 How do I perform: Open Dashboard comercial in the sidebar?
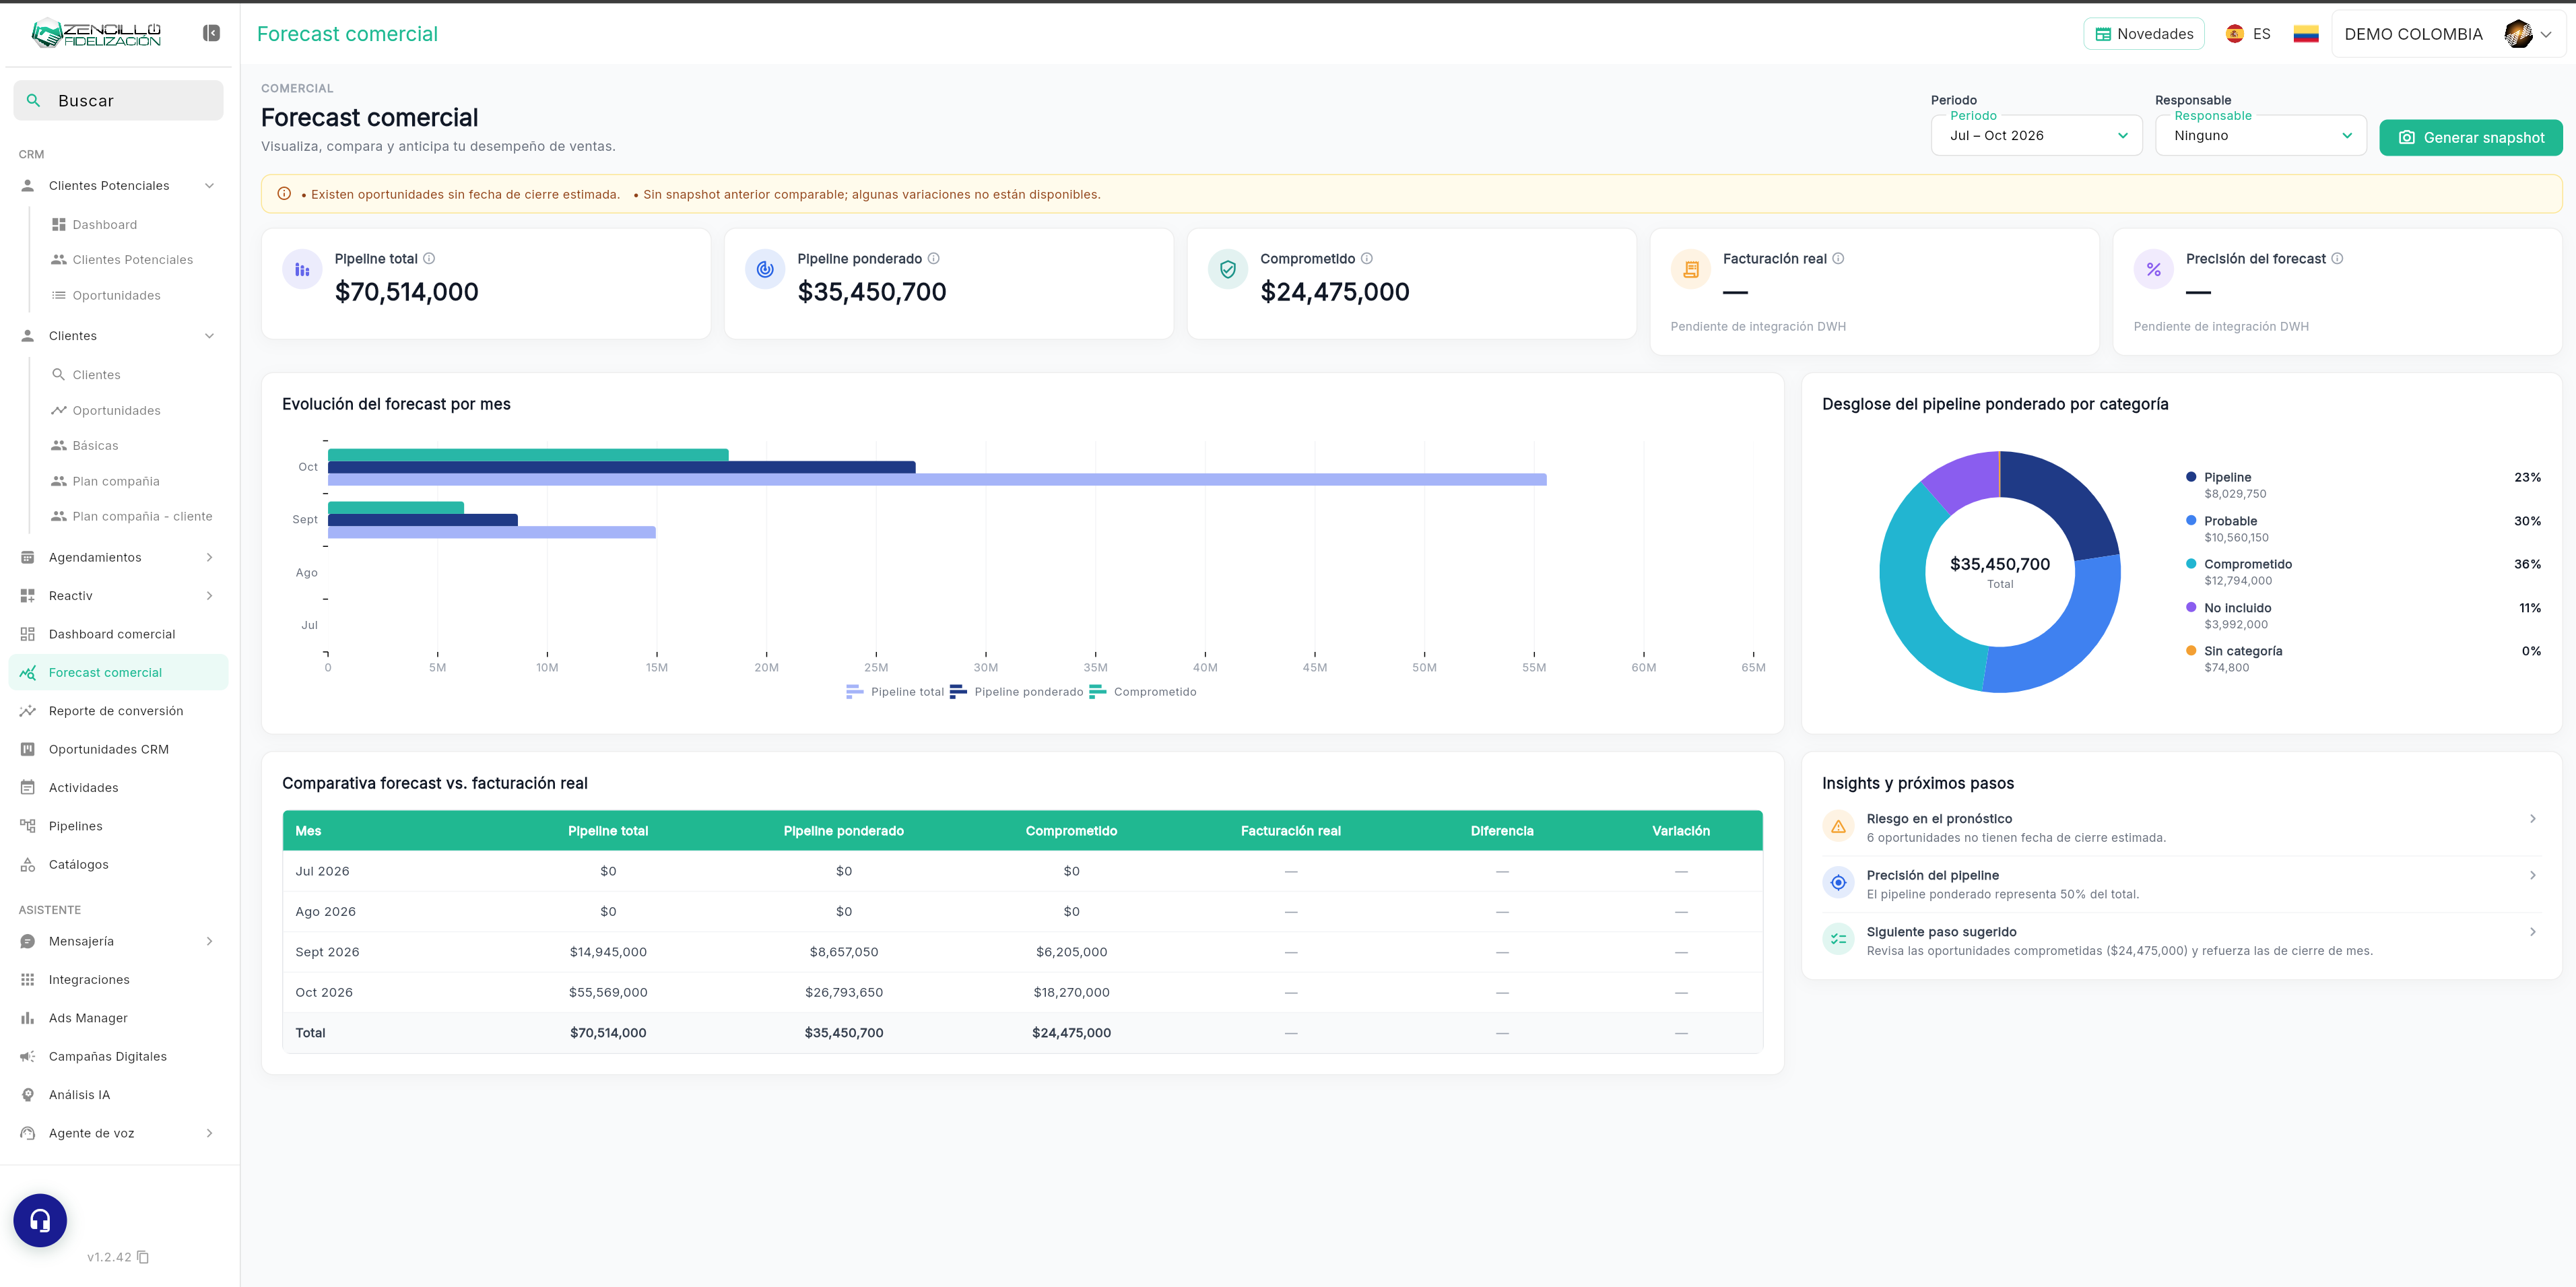point(118,634)
